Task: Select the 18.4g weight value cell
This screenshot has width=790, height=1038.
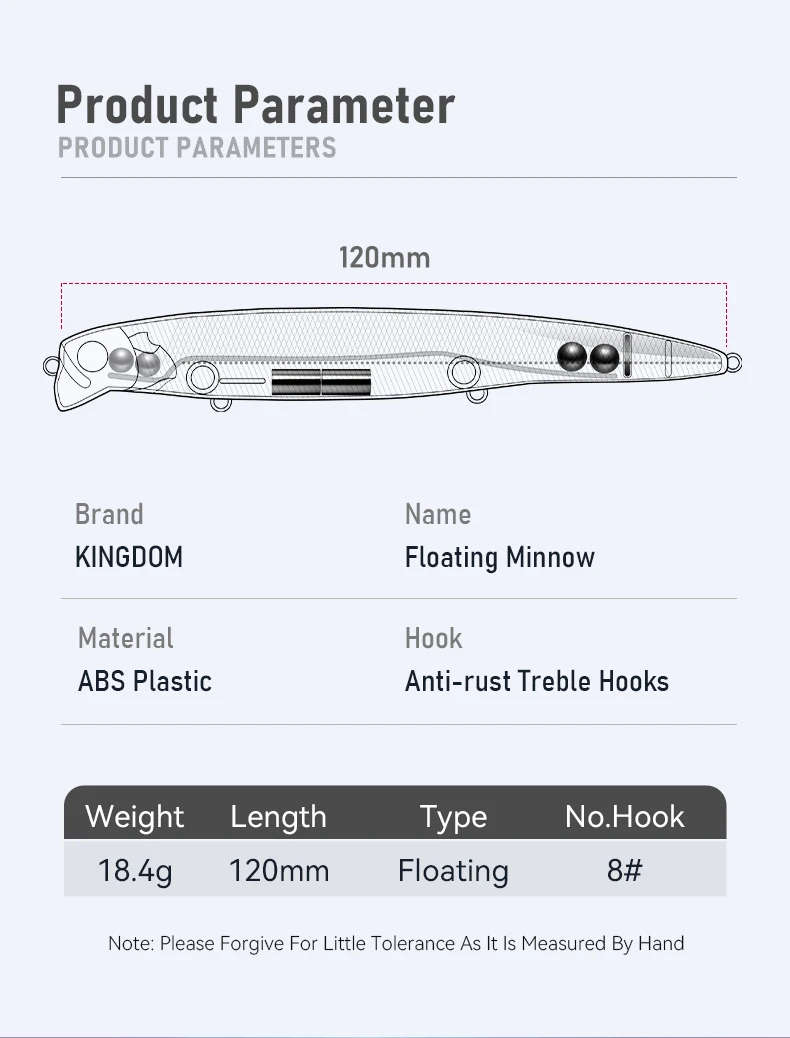Action: [135, 870]
